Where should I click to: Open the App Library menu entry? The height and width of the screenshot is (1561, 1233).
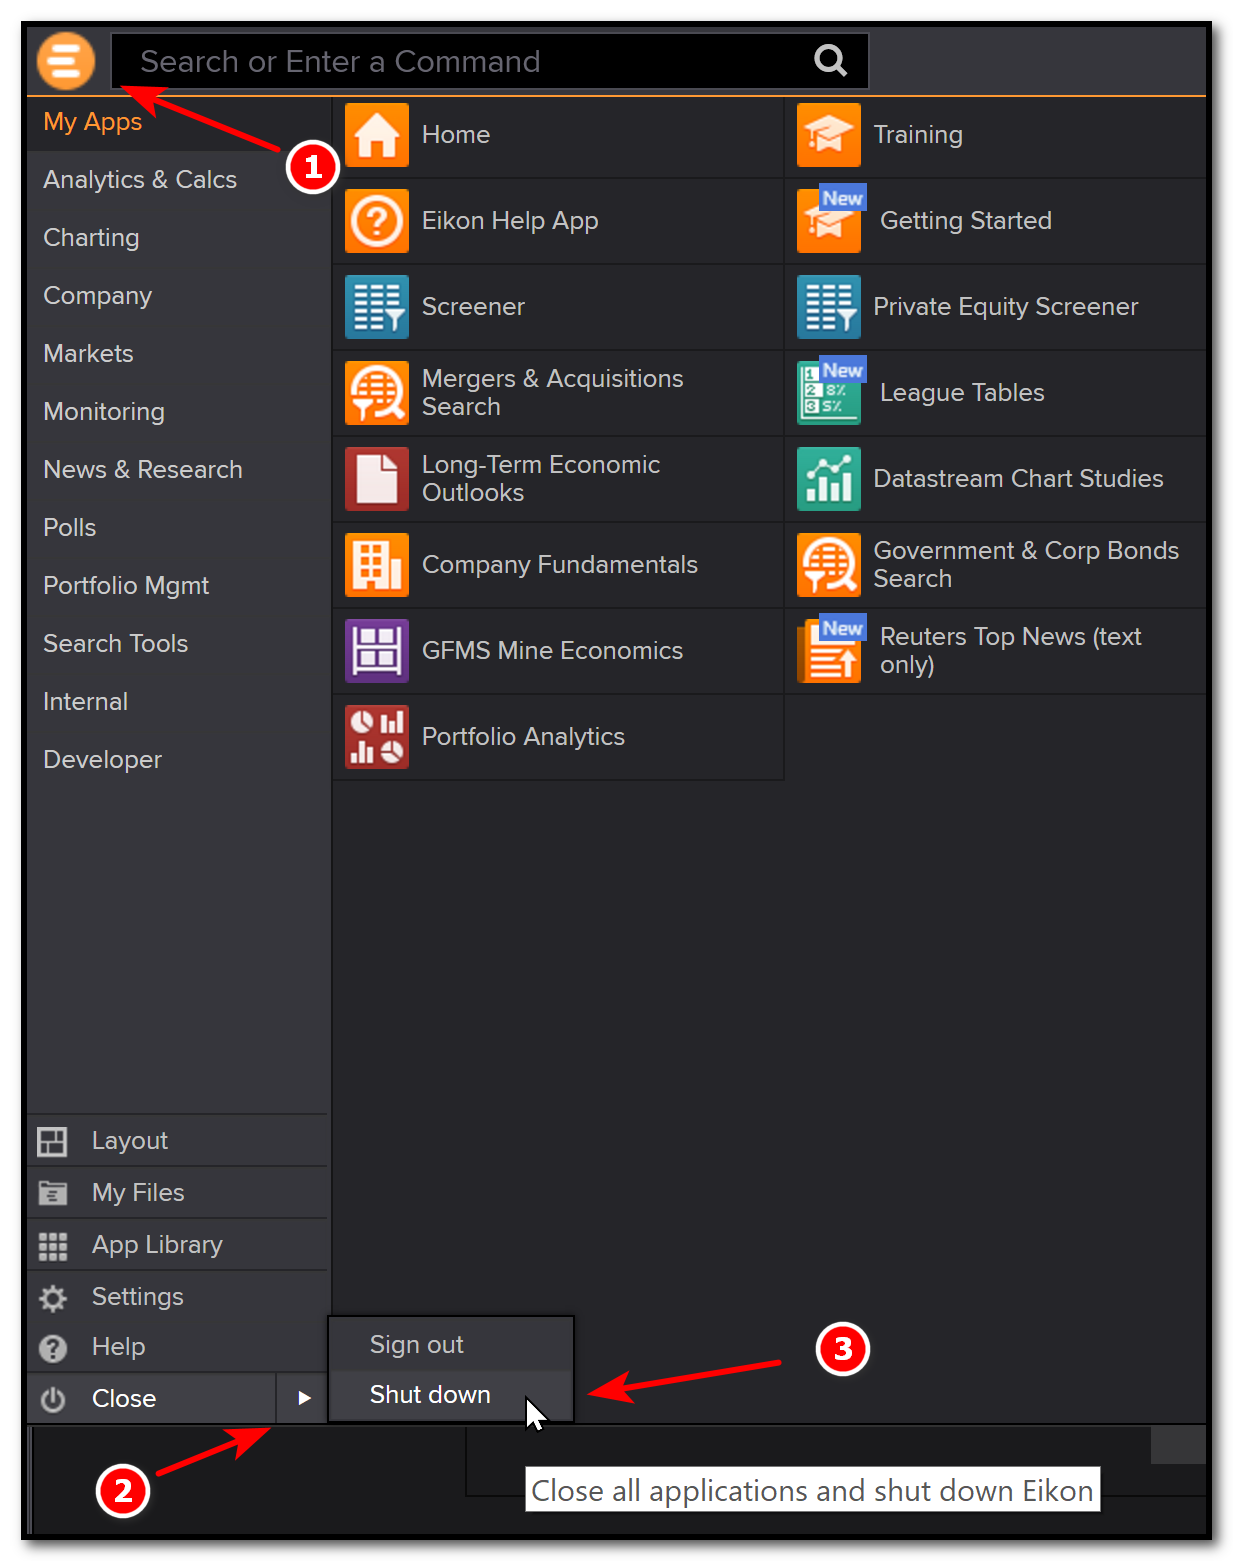click(x=178, y=1245)
